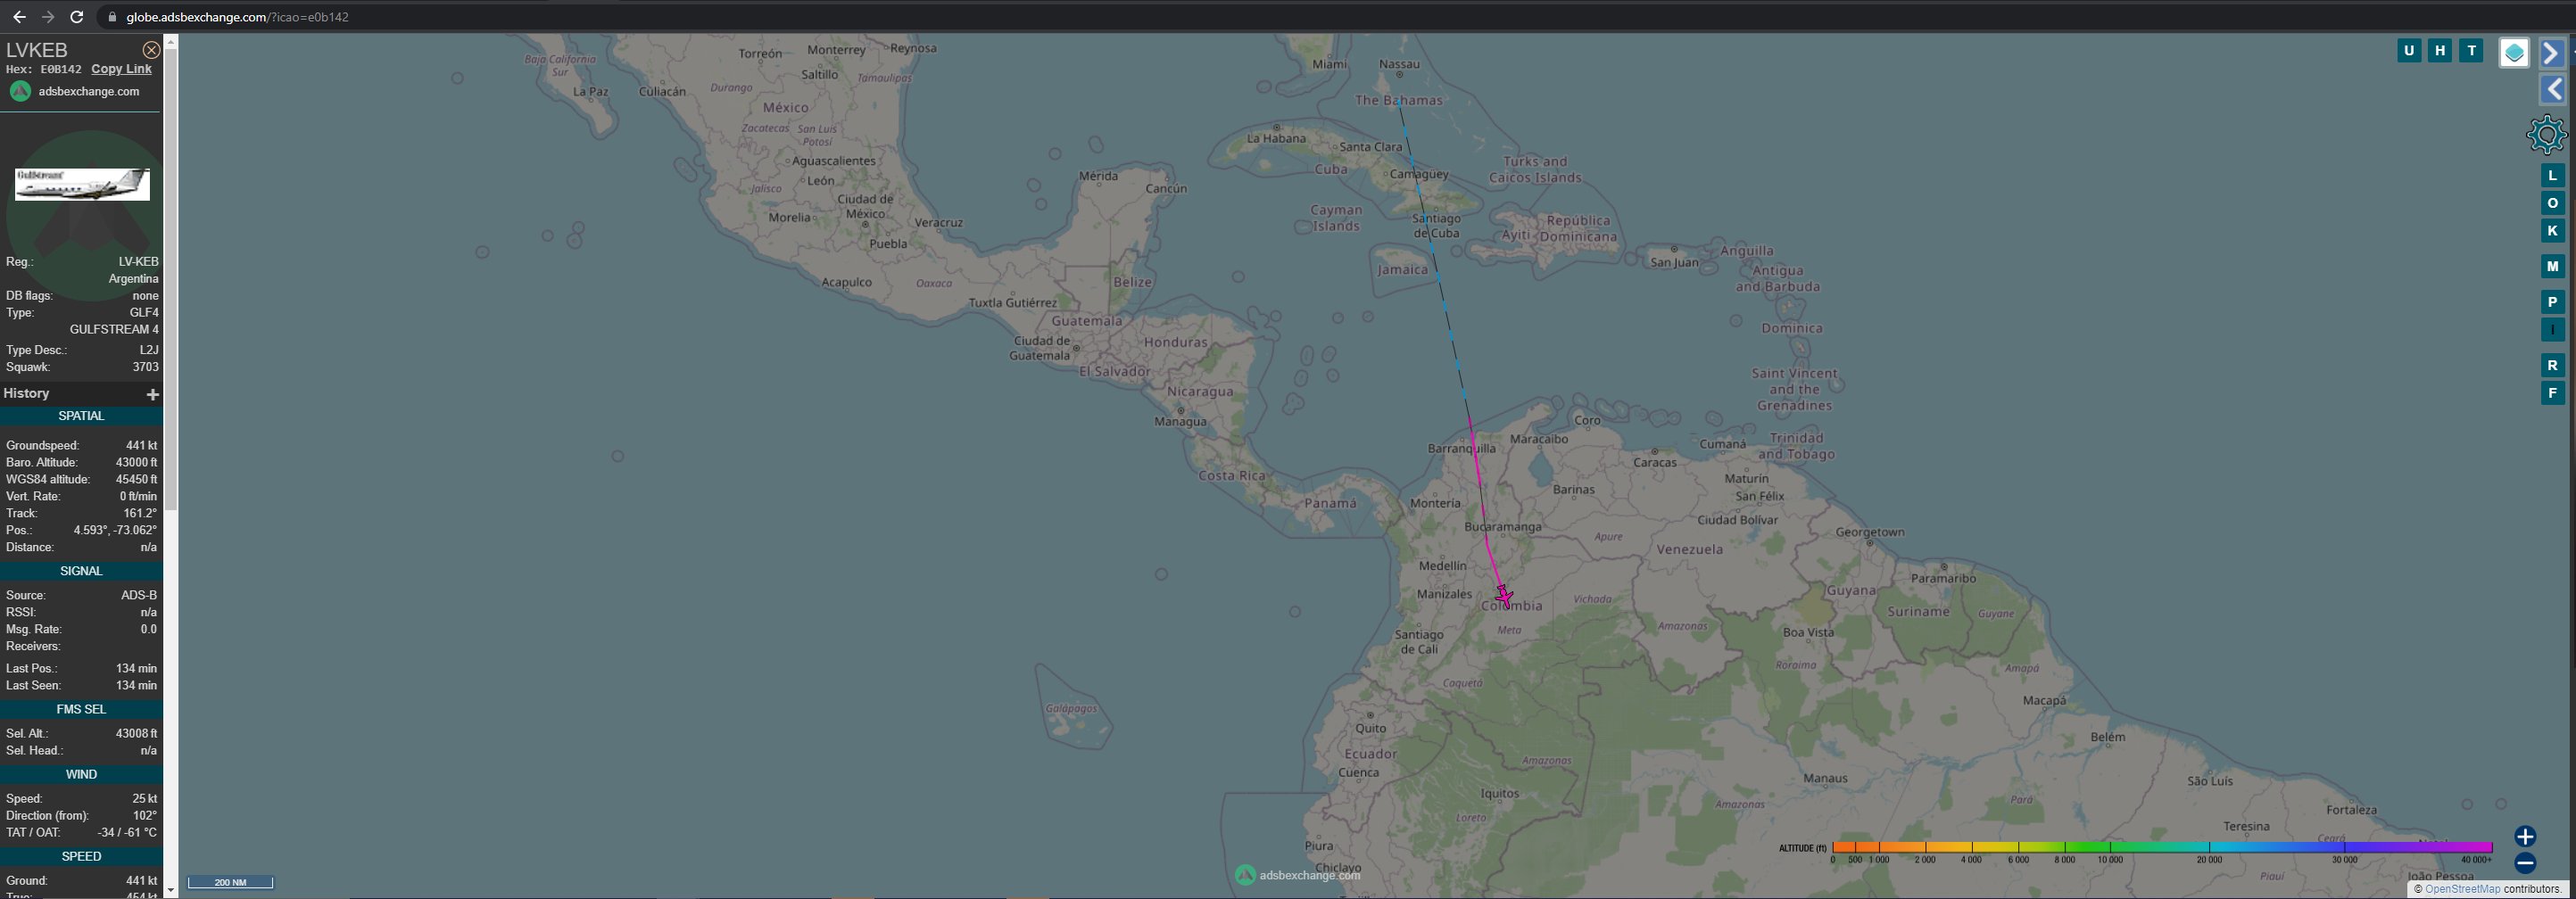This screenshot has width=2576, height=899.
Task: Toggle the I isolate button
Action: [2552, 330]
